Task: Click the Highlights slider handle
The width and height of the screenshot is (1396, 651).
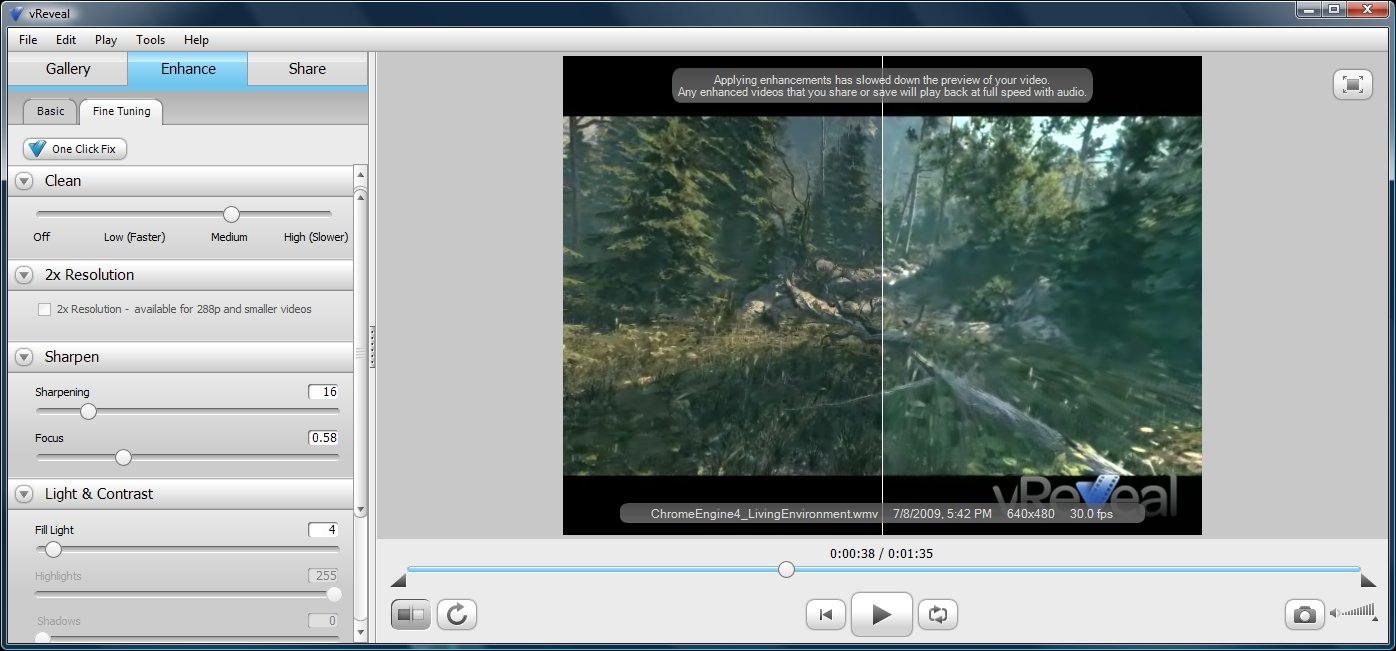Action: pyautogui.click(x=334, y=594)
